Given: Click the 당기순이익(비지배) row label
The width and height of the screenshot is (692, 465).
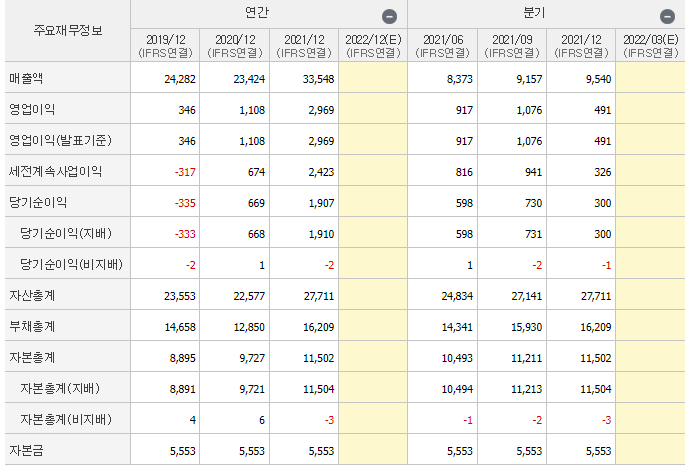Looking at the screenshot, I should 71,264.
